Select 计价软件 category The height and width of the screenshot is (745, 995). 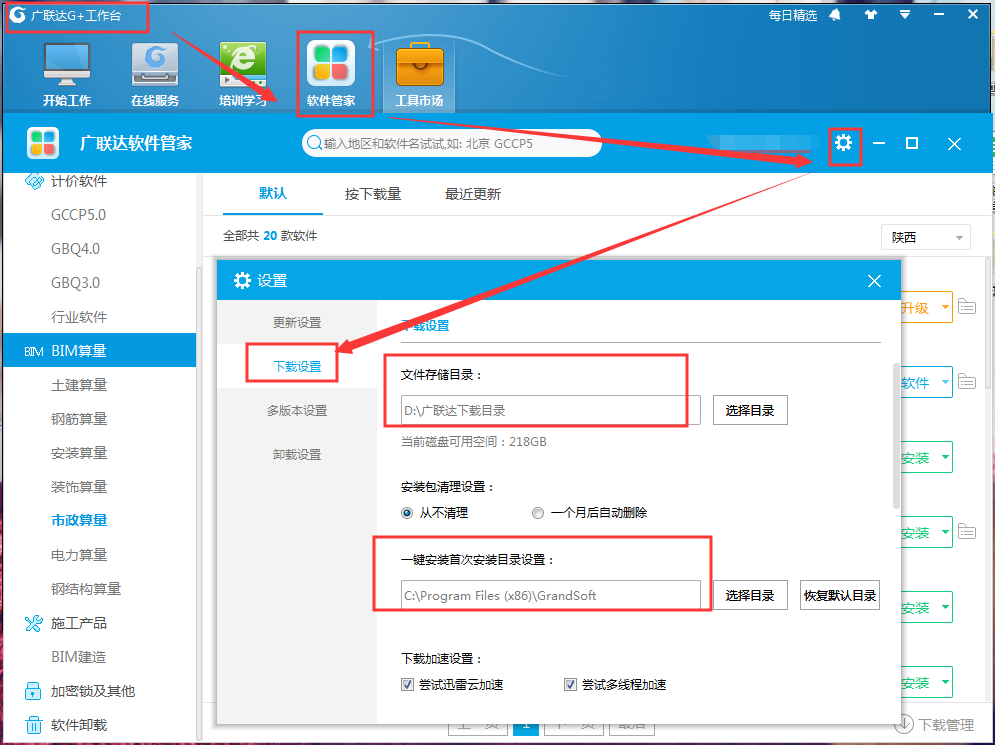coord(79,181)
